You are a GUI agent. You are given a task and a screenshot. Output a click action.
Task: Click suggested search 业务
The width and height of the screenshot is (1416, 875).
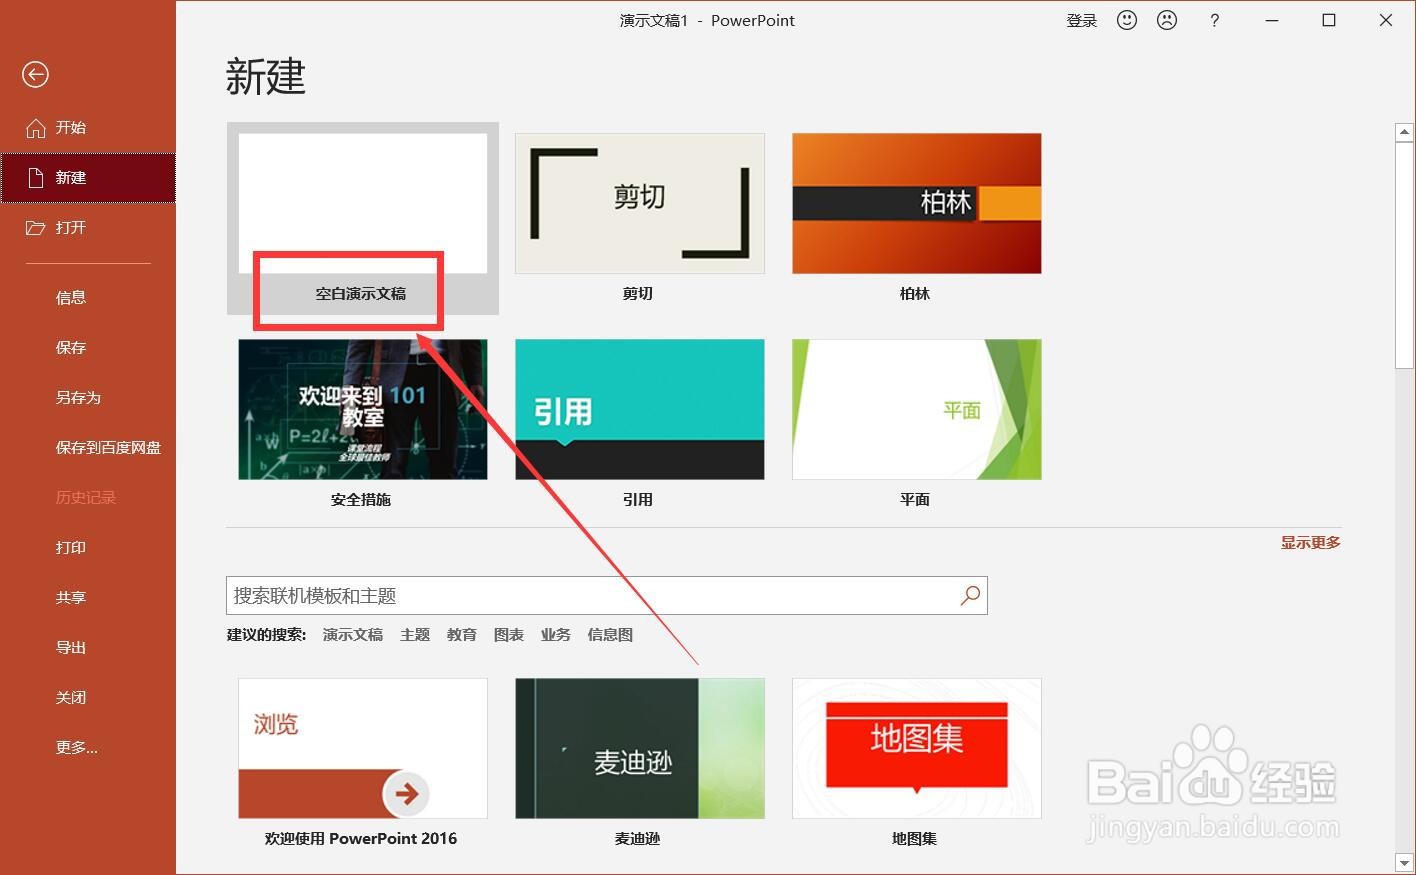pyautogui.click(x=556, y=635)
